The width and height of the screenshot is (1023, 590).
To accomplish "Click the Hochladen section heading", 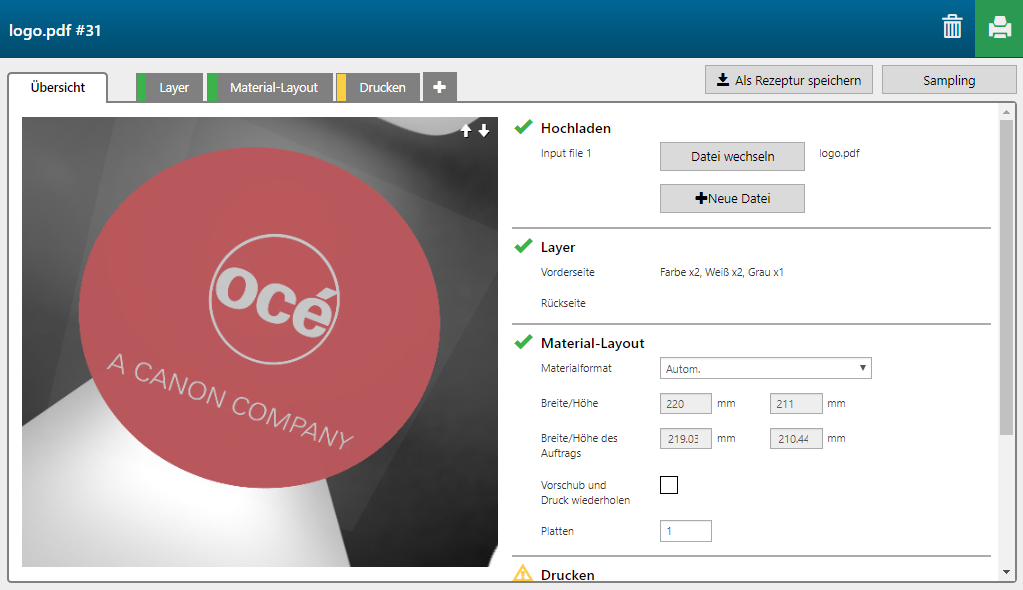I will tap(575, 128).
